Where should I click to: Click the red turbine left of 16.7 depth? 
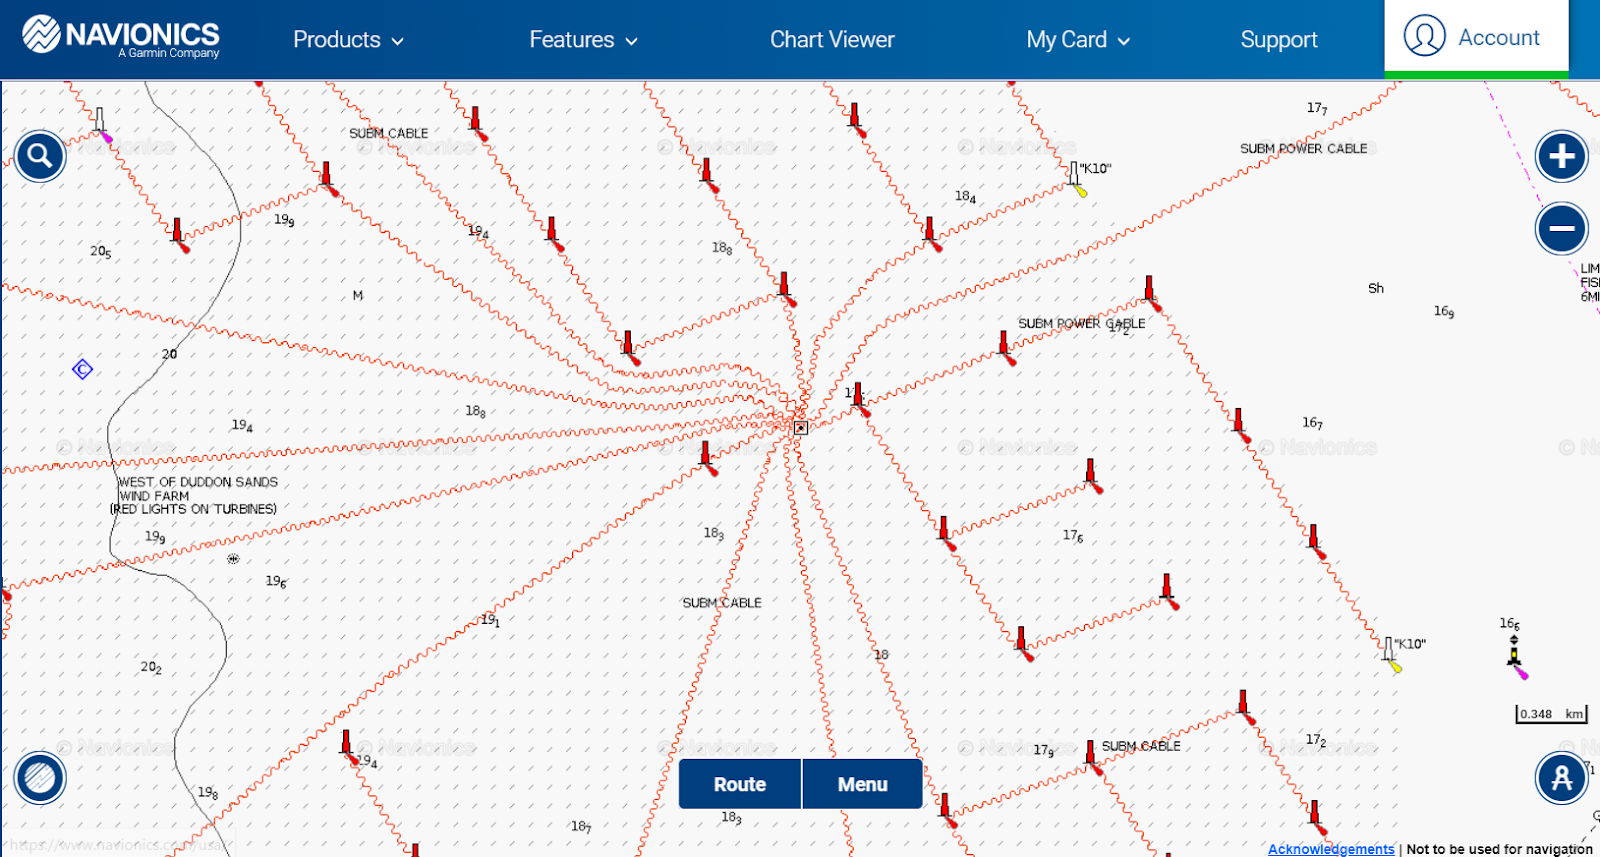1240,425
